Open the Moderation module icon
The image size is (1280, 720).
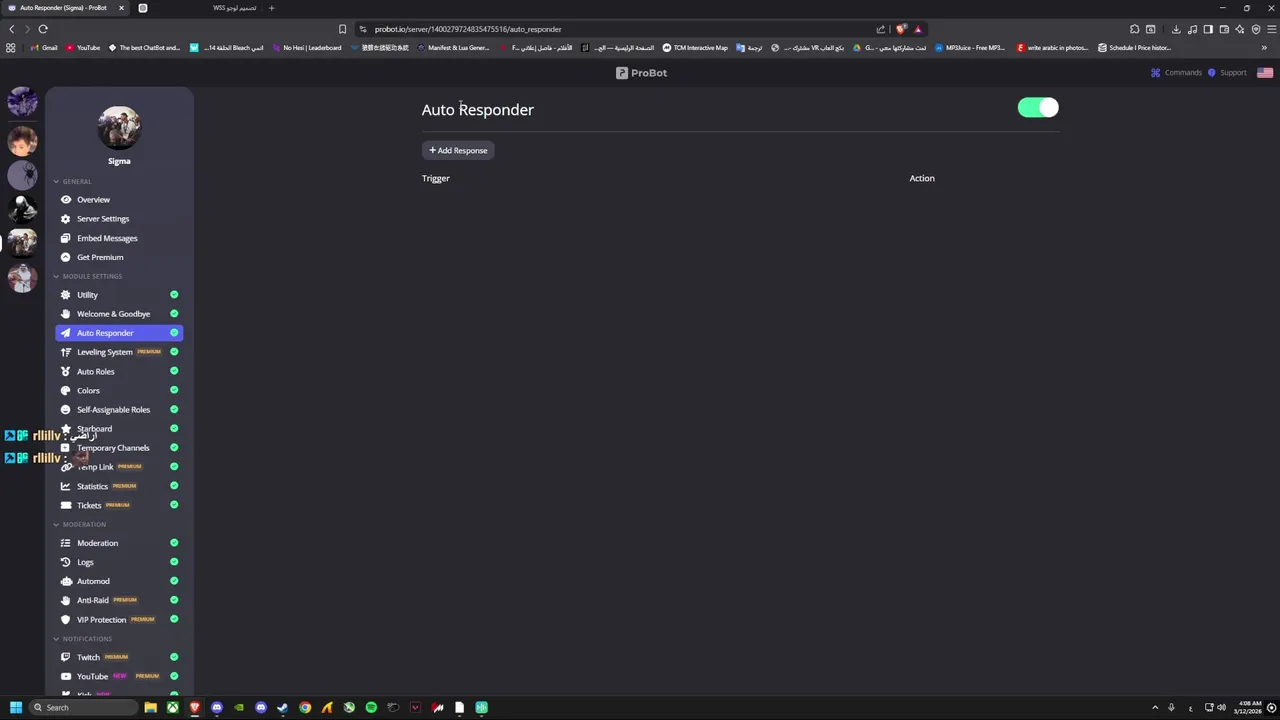point(66,543)
